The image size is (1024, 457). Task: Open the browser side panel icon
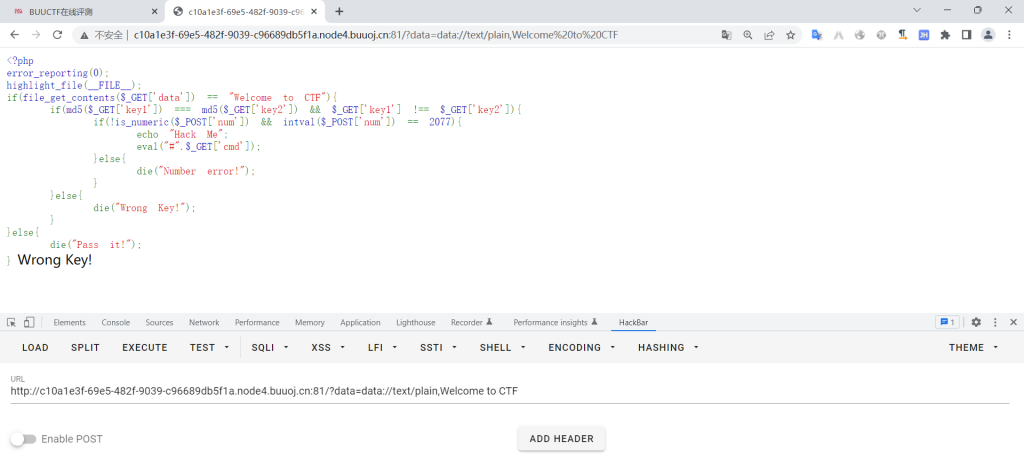tap(966, 34)
